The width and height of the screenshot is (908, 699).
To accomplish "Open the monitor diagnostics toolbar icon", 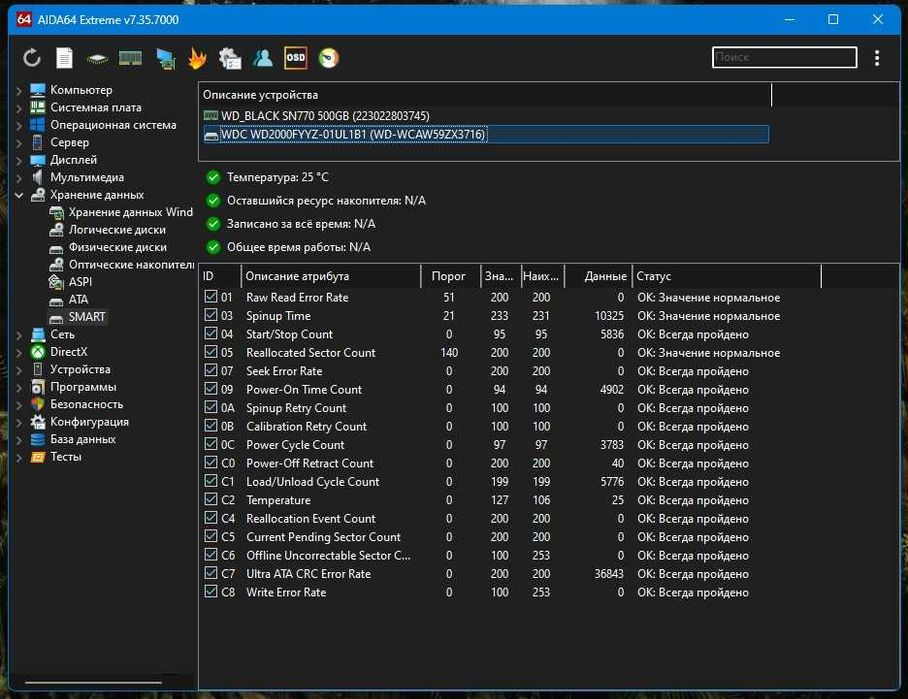I will (166, 58).
